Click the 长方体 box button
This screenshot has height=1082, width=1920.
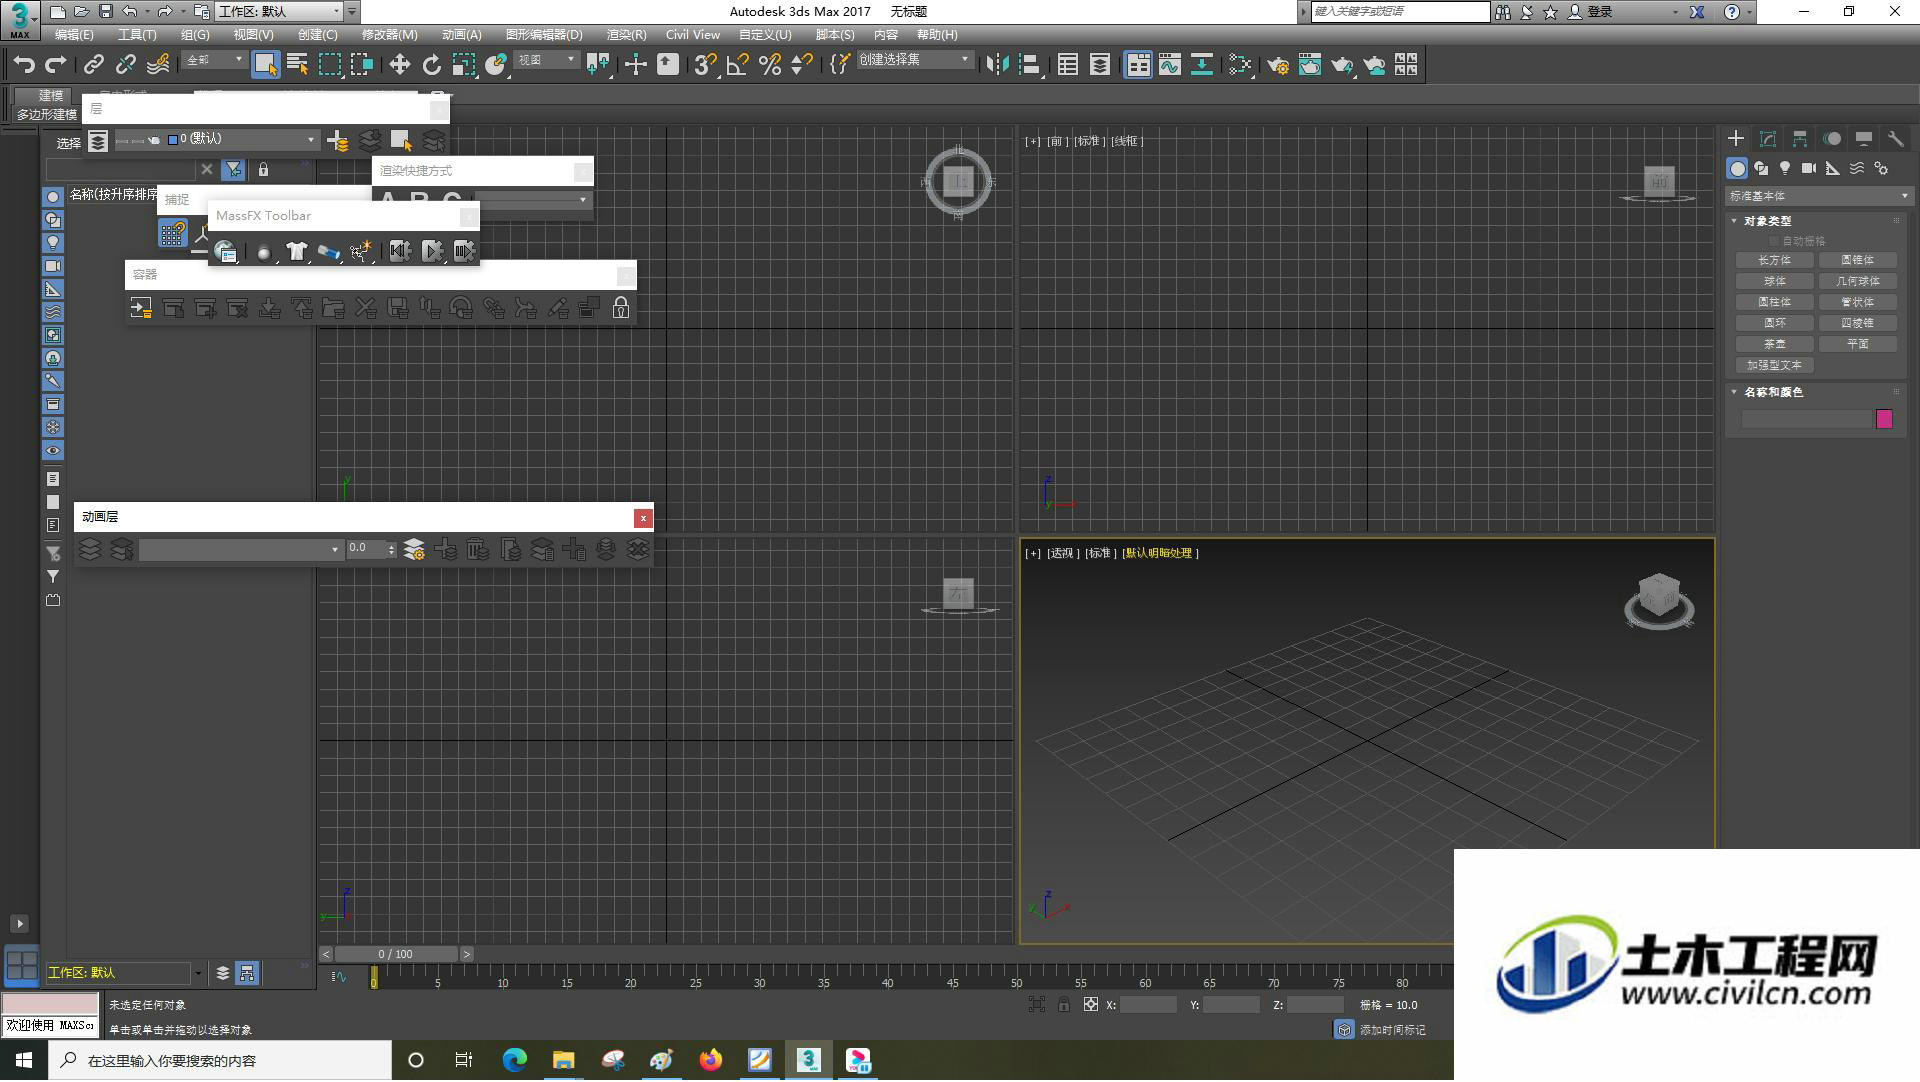pyautogui.click(x=1775, y=260)
